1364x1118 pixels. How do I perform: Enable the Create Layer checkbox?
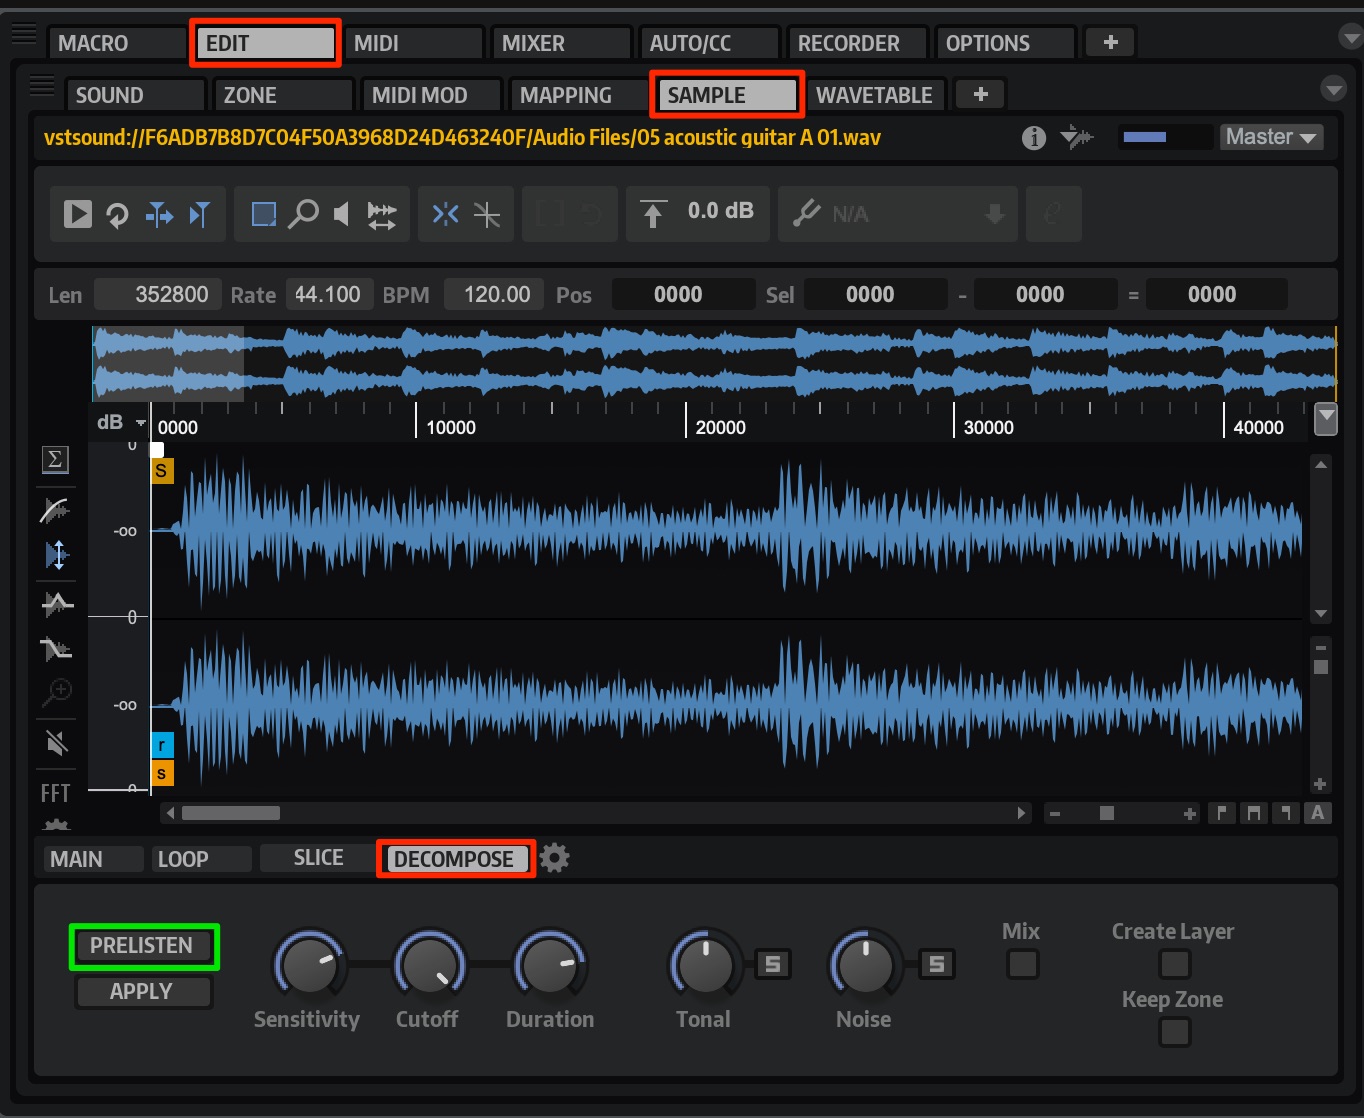pyautogui.click(x=1174, y=964)
